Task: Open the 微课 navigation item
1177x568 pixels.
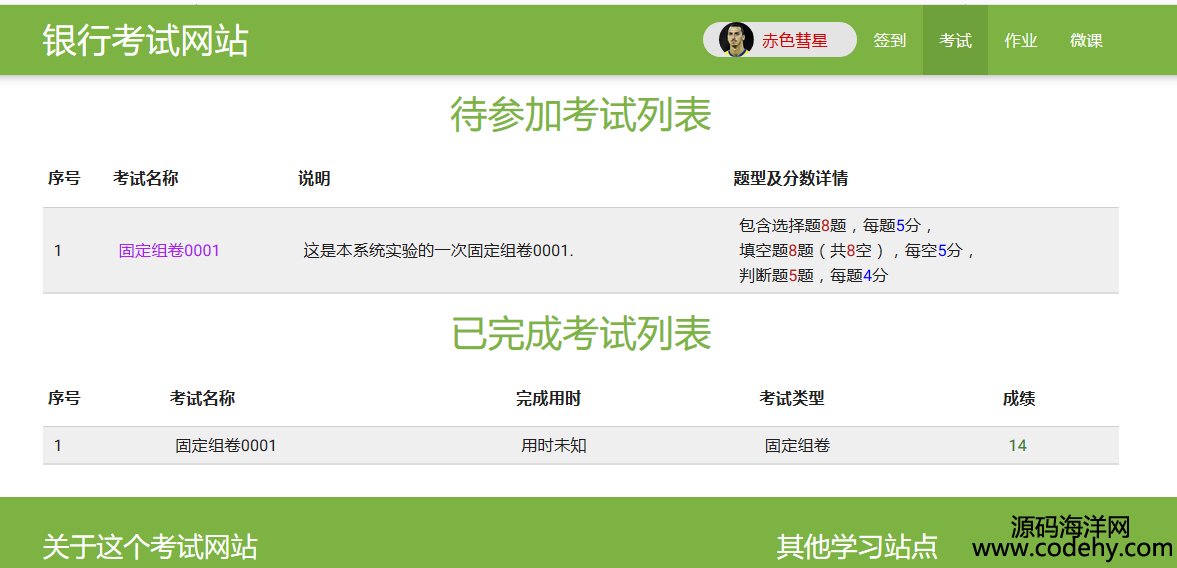Action: point(1086,41)
